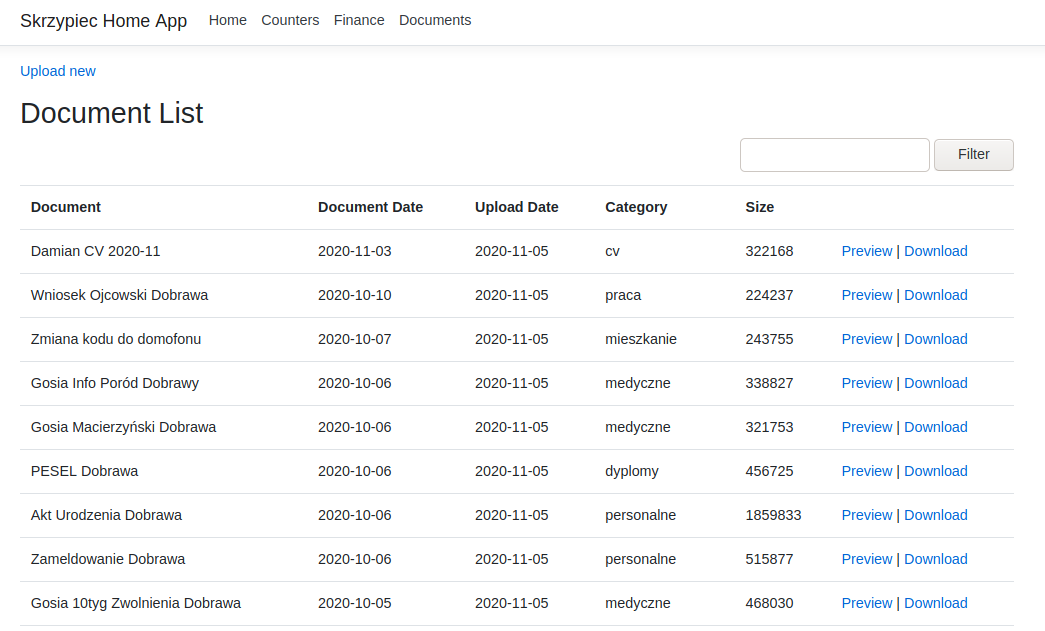1045x631 pixels.
Task: Preview the PESEL Dobrawa document
Action: tap(866, 471)
